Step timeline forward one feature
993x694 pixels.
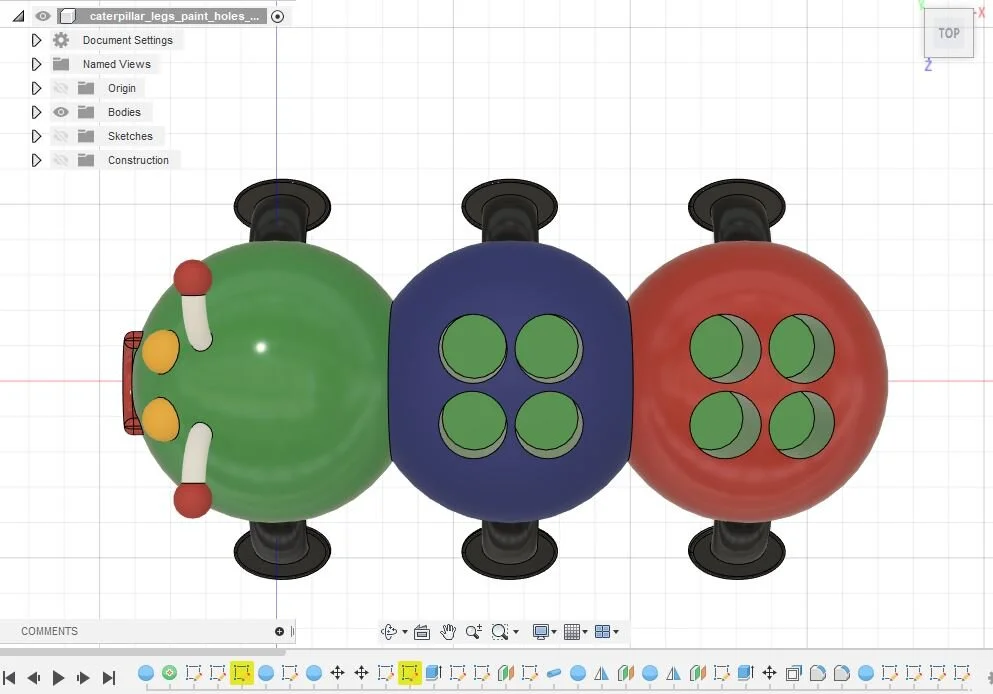coord(83,678)
